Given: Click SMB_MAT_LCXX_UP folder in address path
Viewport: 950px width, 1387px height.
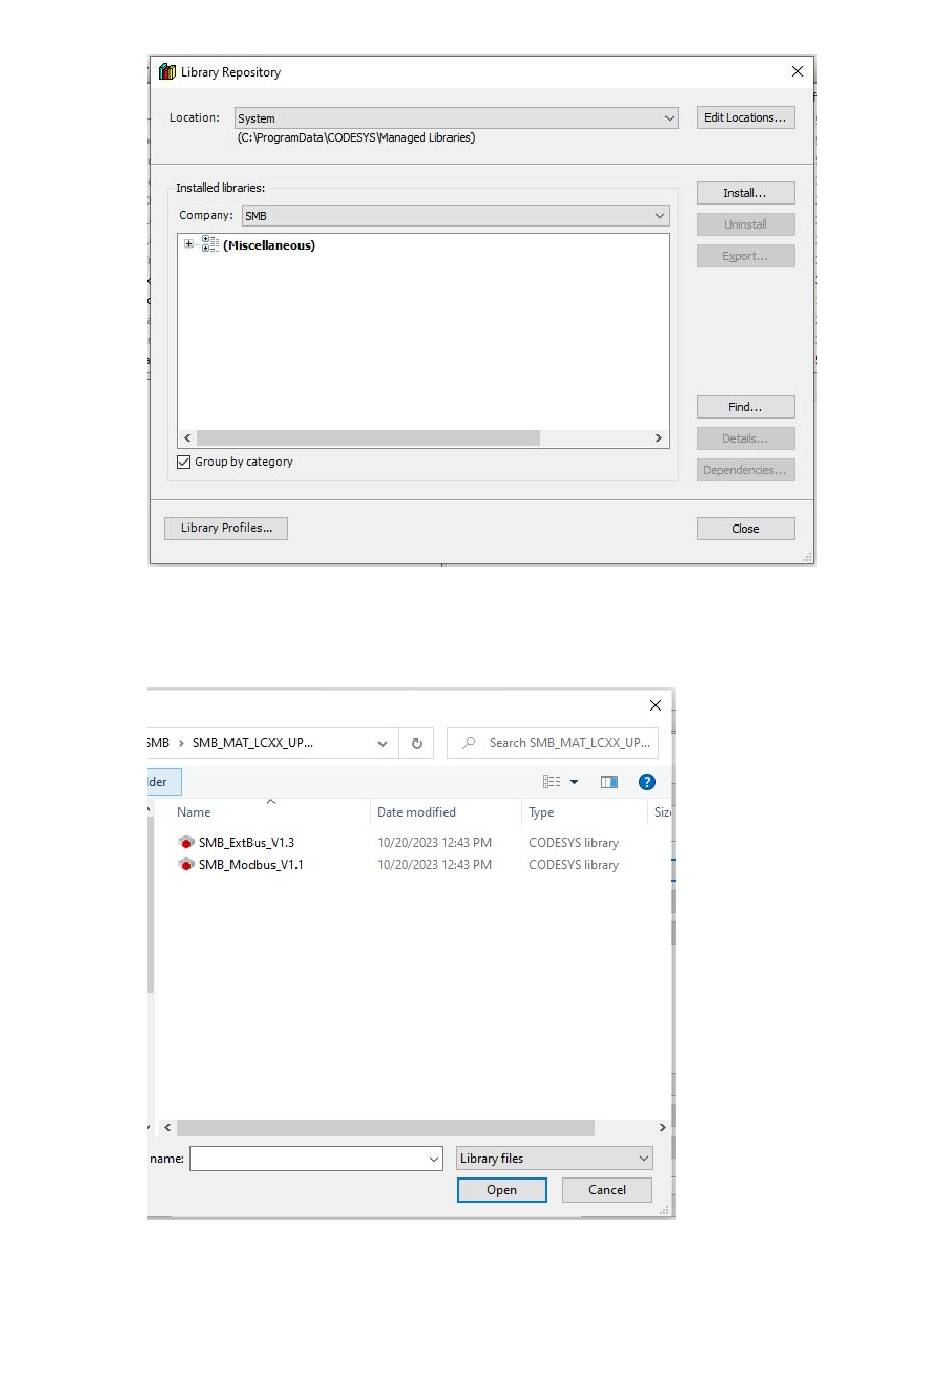Looking at the screenshot, I should pyautogui.click(x=252, y=743).
